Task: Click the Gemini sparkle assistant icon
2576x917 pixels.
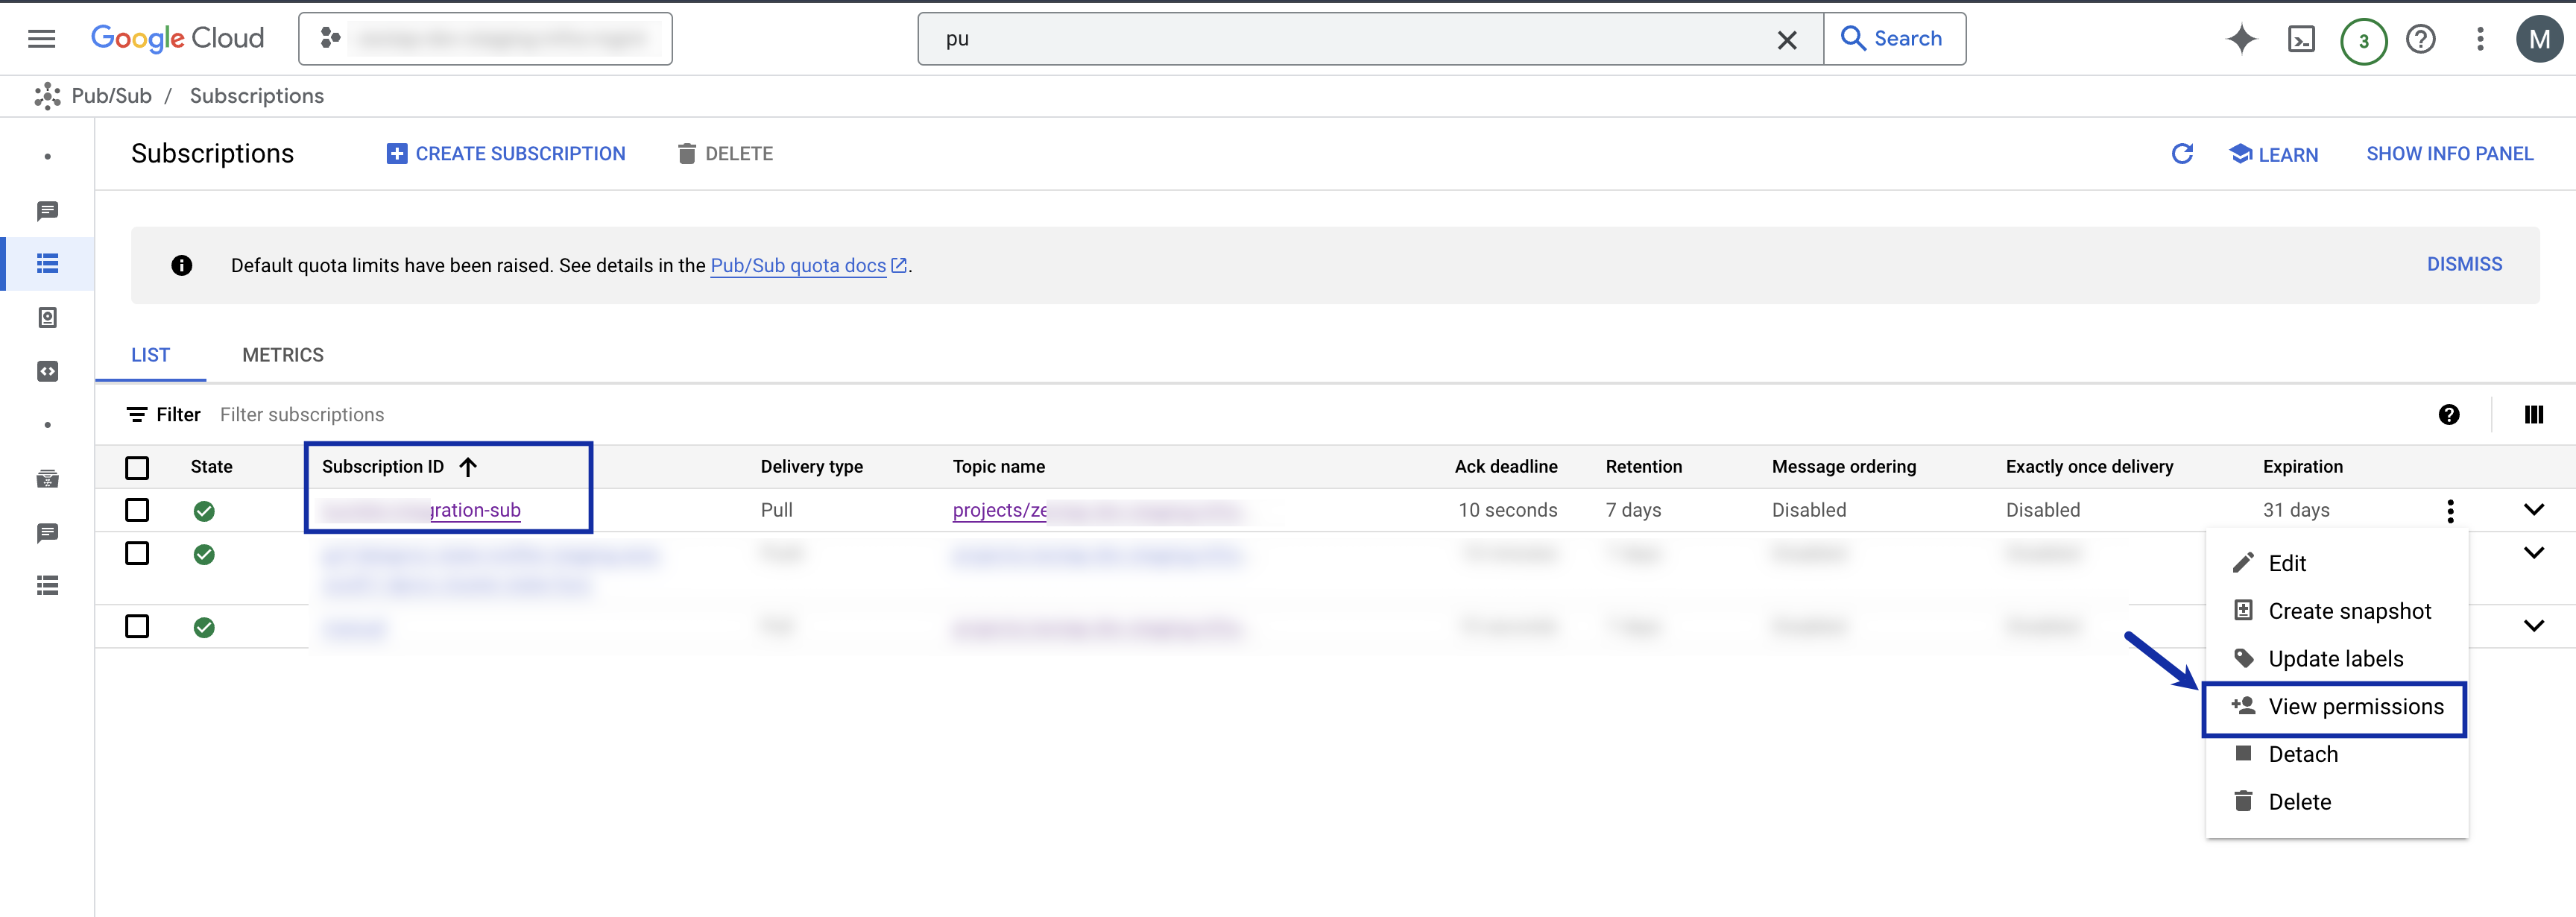Action: [2241, 39]
